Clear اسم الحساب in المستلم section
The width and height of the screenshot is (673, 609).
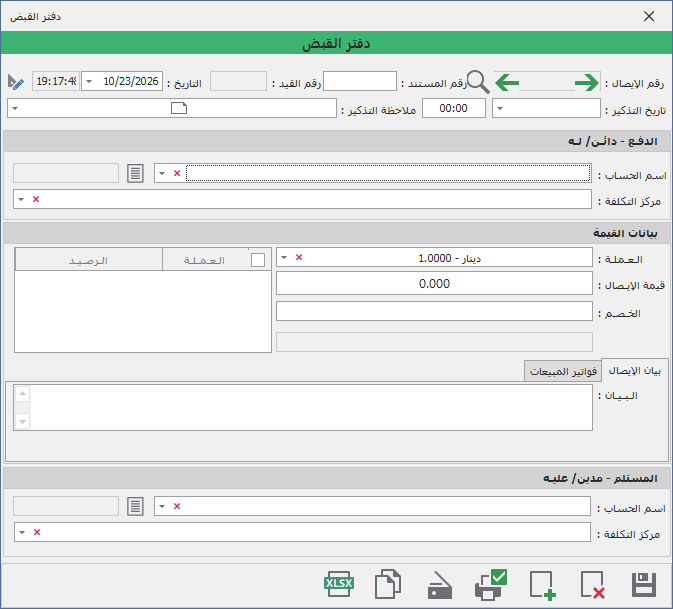(177, 506)
